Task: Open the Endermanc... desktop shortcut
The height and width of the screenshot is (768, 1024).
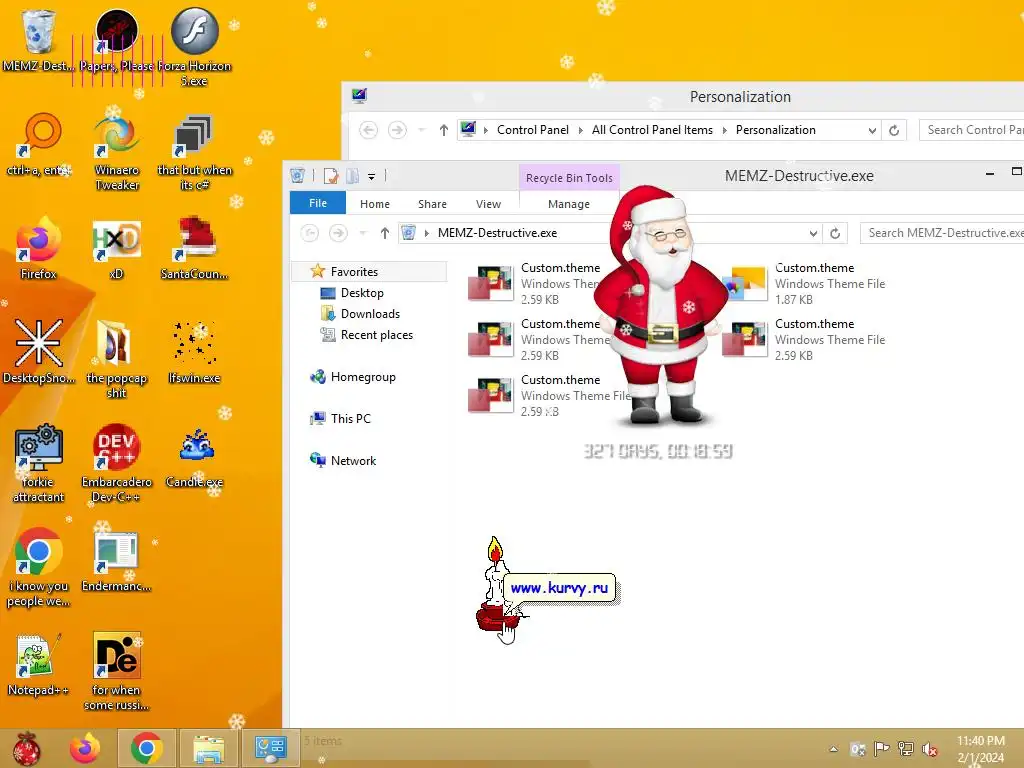Action: pyautogui.click(x=117, y=562)
